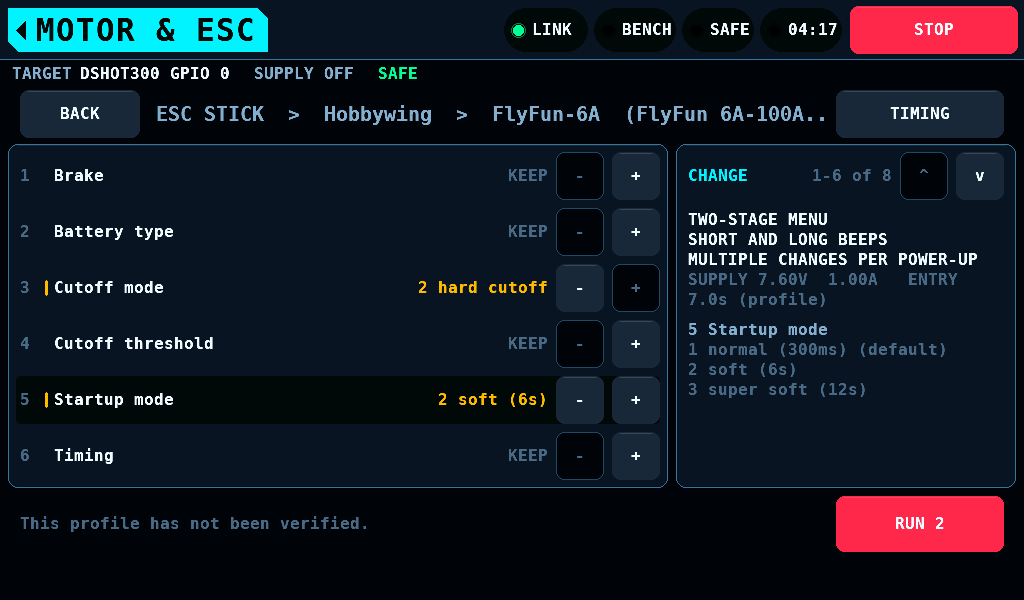This screenshot has height=600, width=1024.
Task: Open the TIMING view
Action: pyautogui.click(x=920, y=114)
